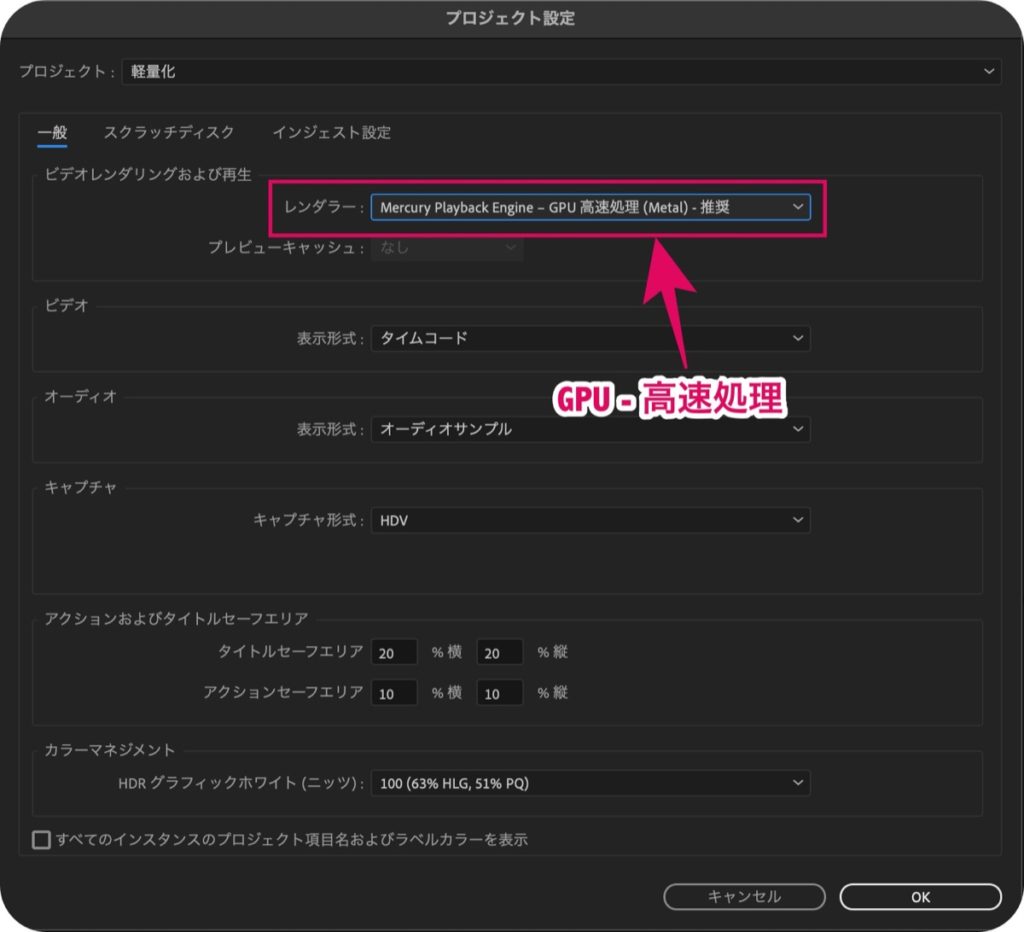Screen dimensions: 1024x932
Task: Open the ビデオ 表示形式 タイムコード dropdown
Action: [x=590, y=338]
